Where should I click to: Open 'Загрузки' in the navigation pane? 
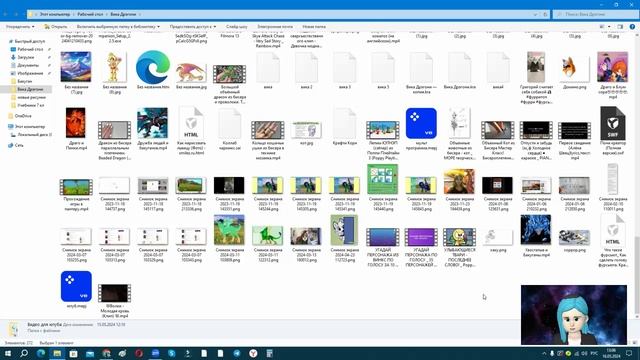[26, 58]
